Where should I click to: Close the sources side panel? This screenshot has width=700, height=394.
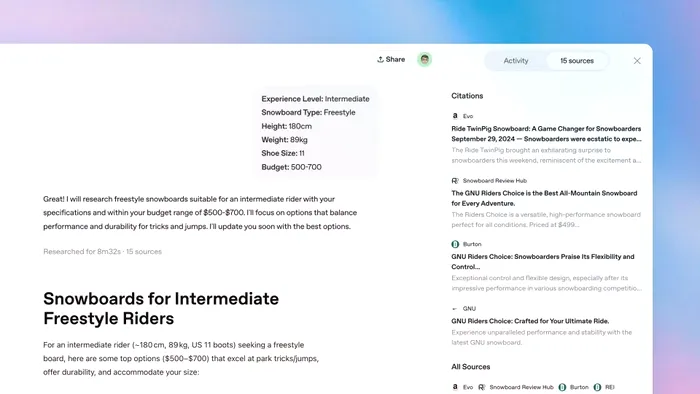point(637,61)
